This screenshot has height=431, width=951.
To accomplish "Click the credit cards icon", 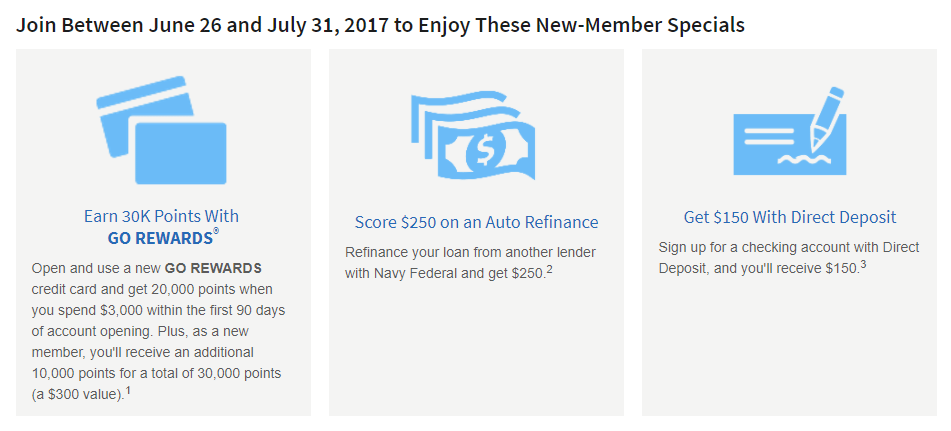I will [161, 130].
